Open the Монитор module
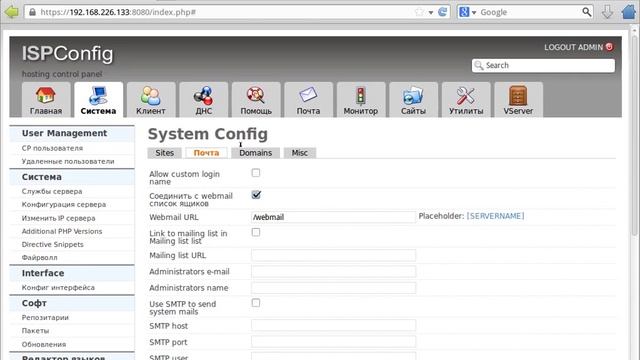The height and width of the screenshot is (360, 640). coord(361,100)
